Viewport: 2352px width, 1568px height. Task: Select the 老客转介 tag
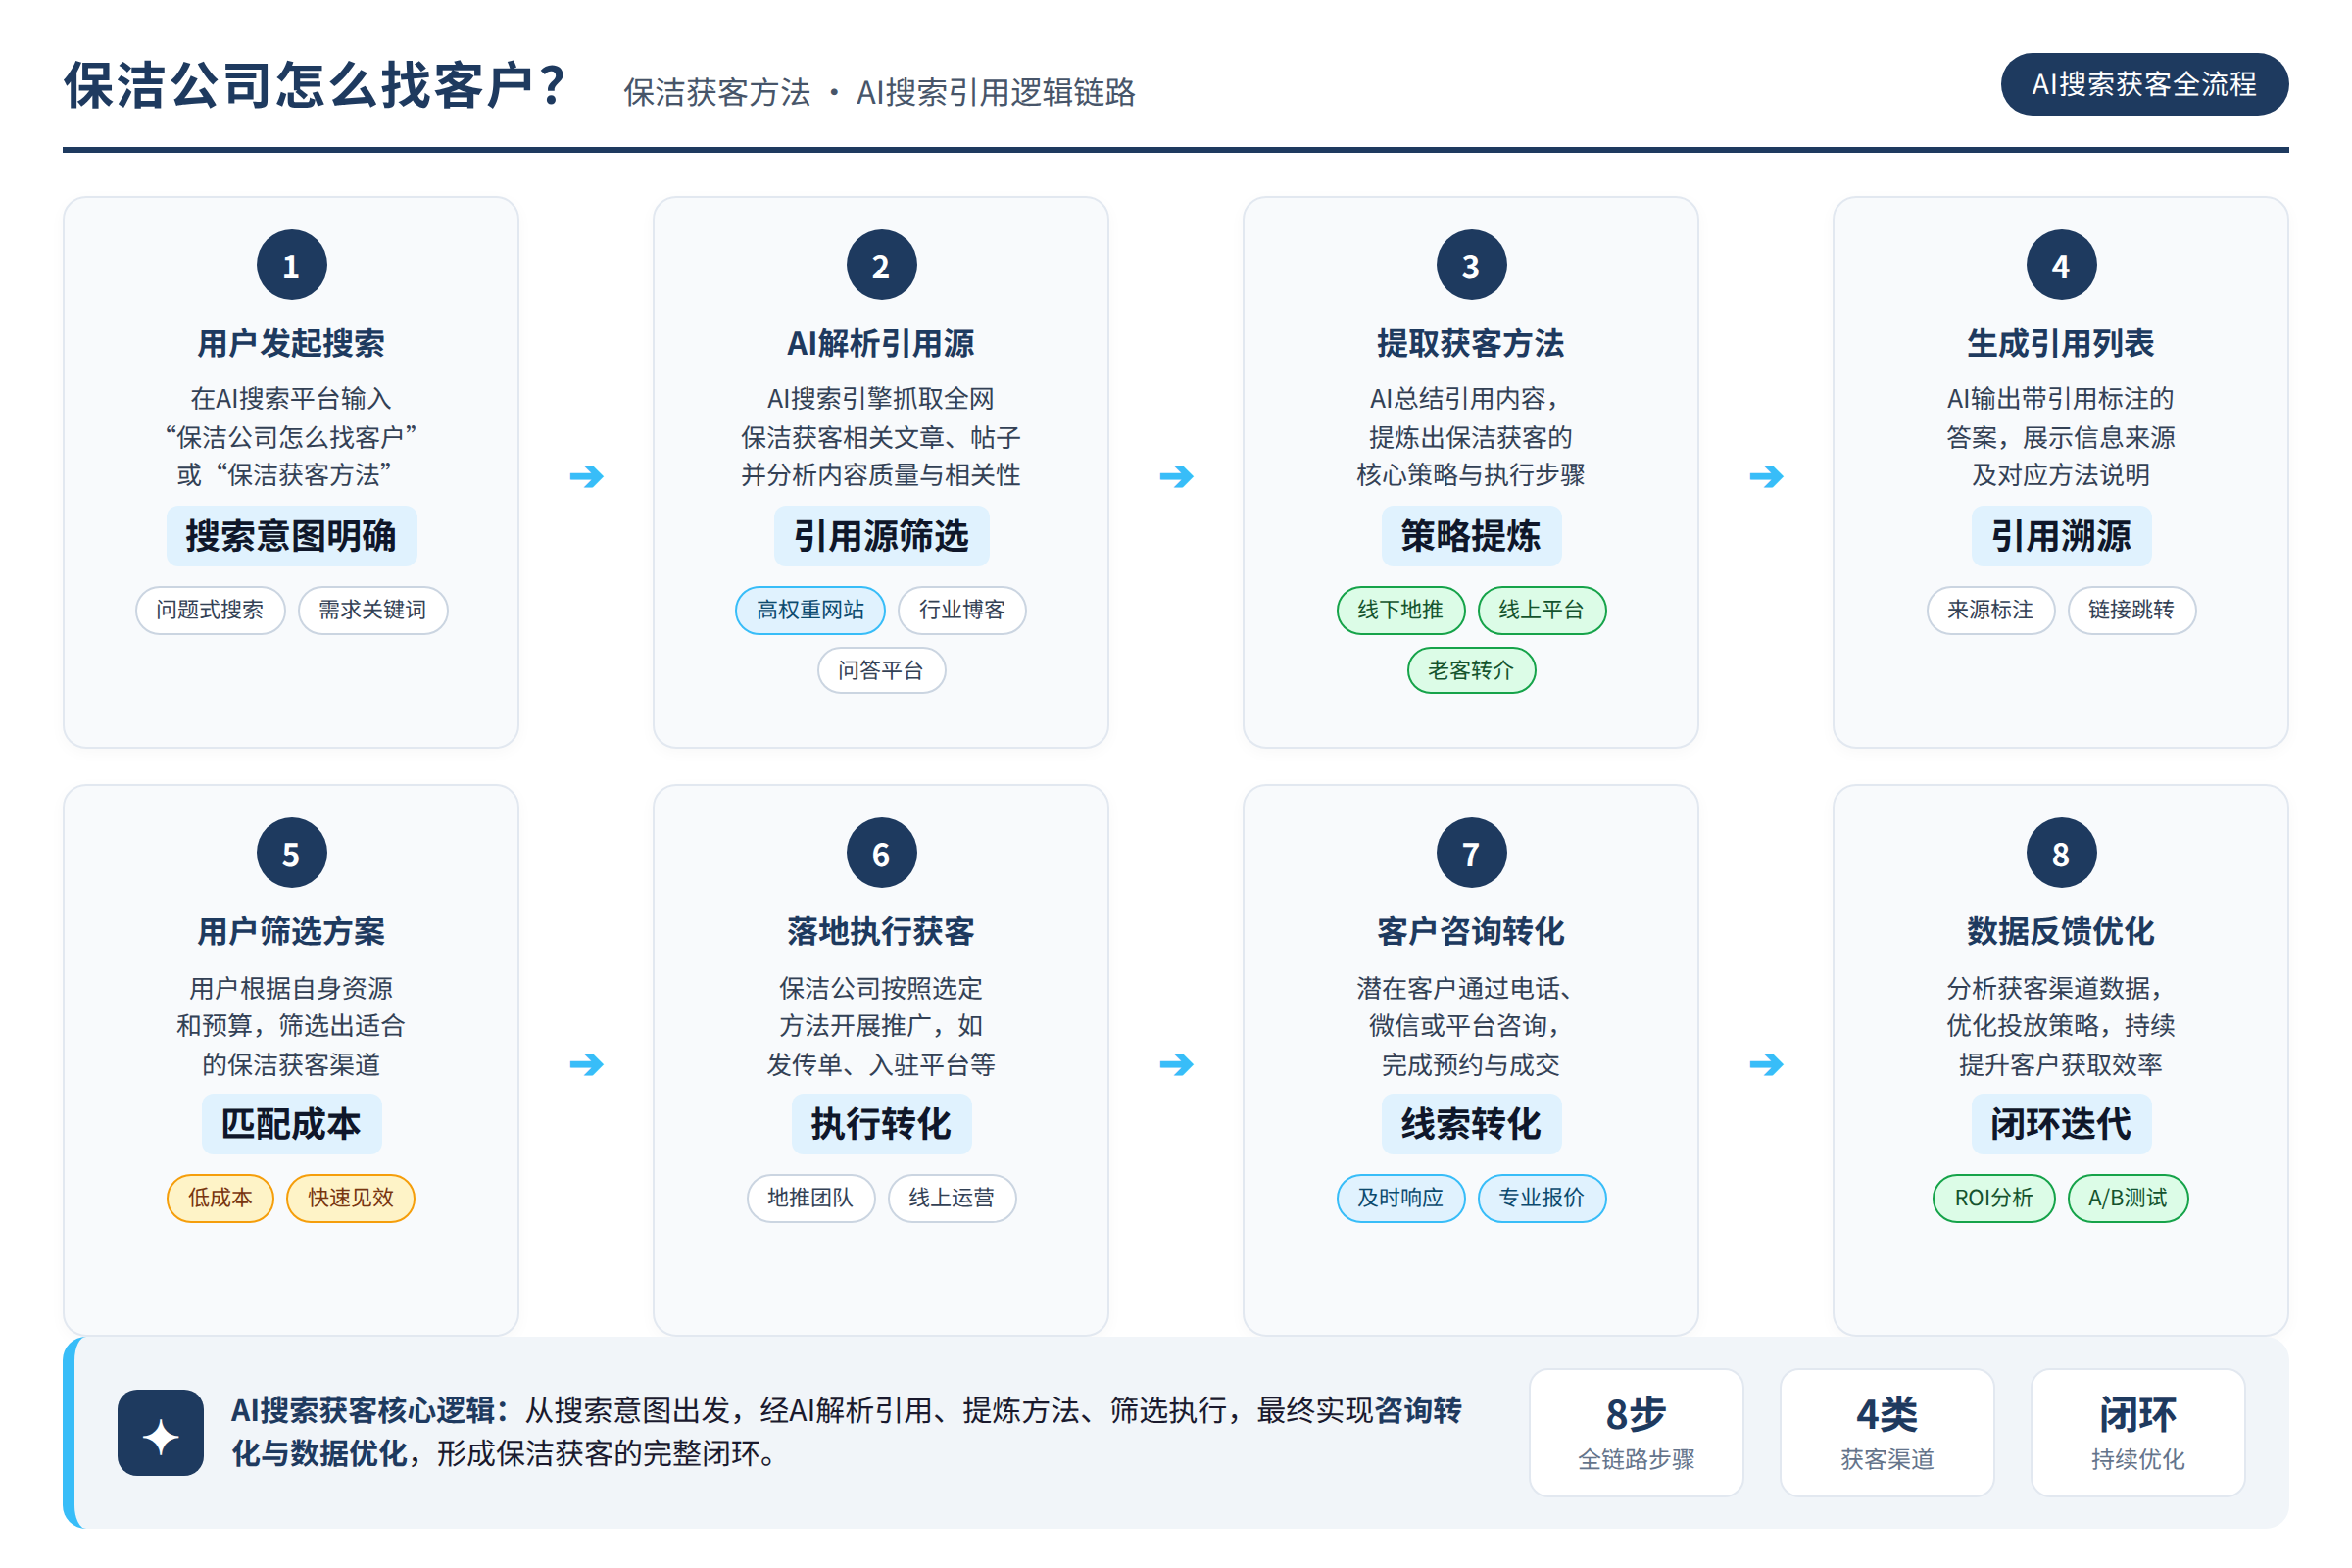(1471, 670)
